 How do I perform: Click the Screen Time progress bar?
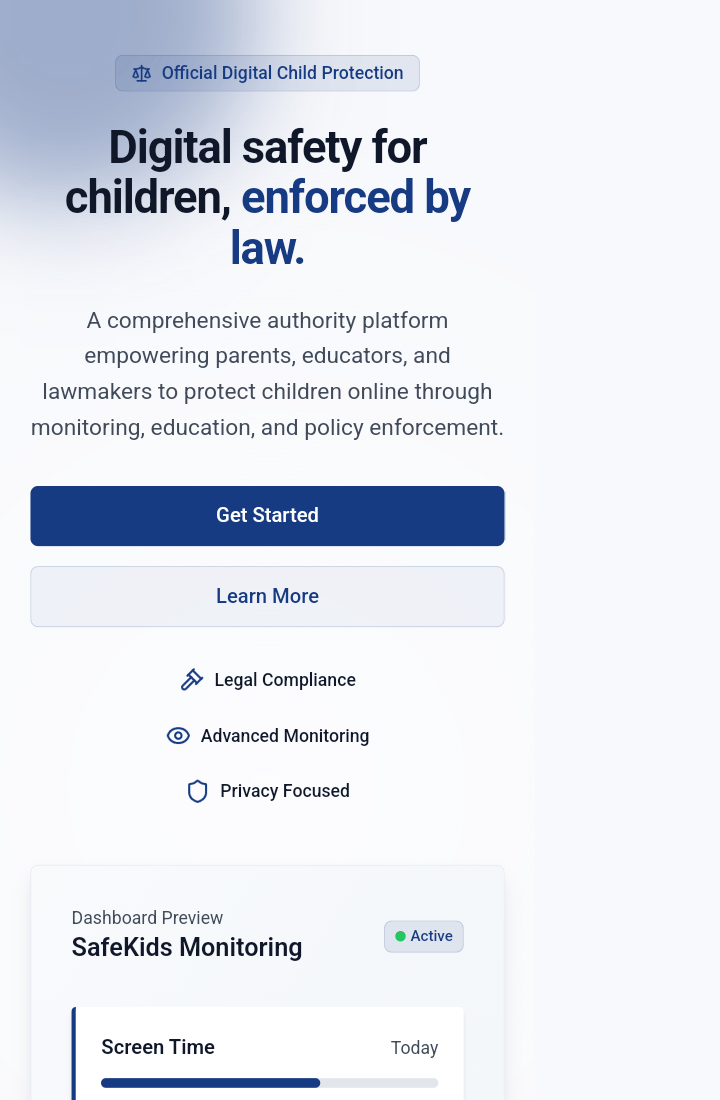269,1083
